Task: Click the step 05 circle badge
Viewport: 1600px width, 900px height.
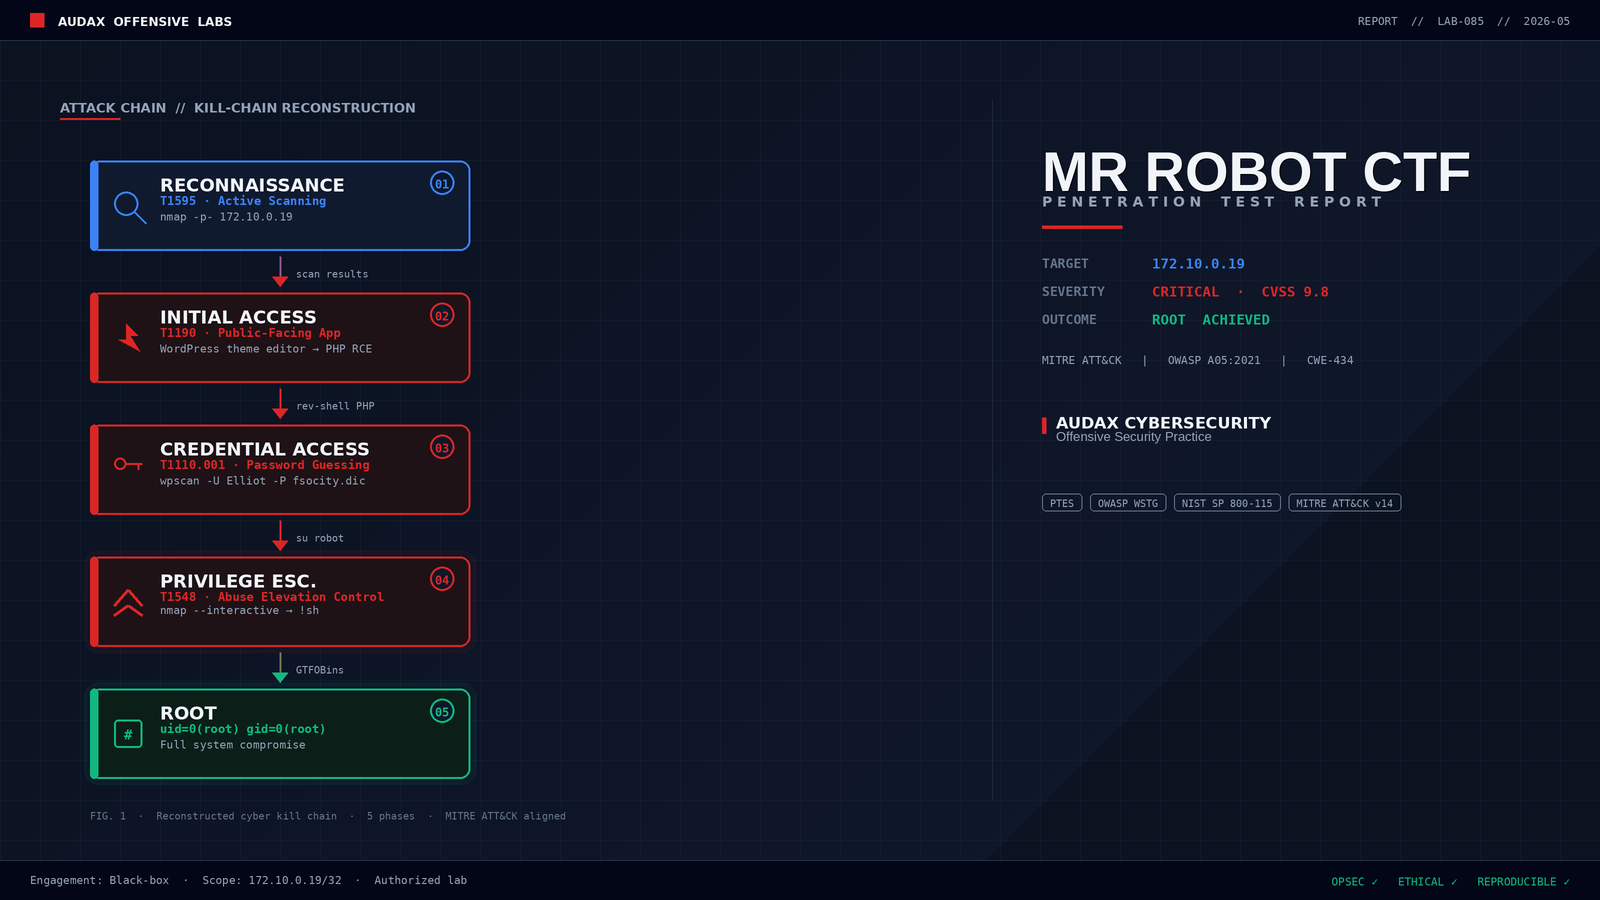Action: coord(442,711)
